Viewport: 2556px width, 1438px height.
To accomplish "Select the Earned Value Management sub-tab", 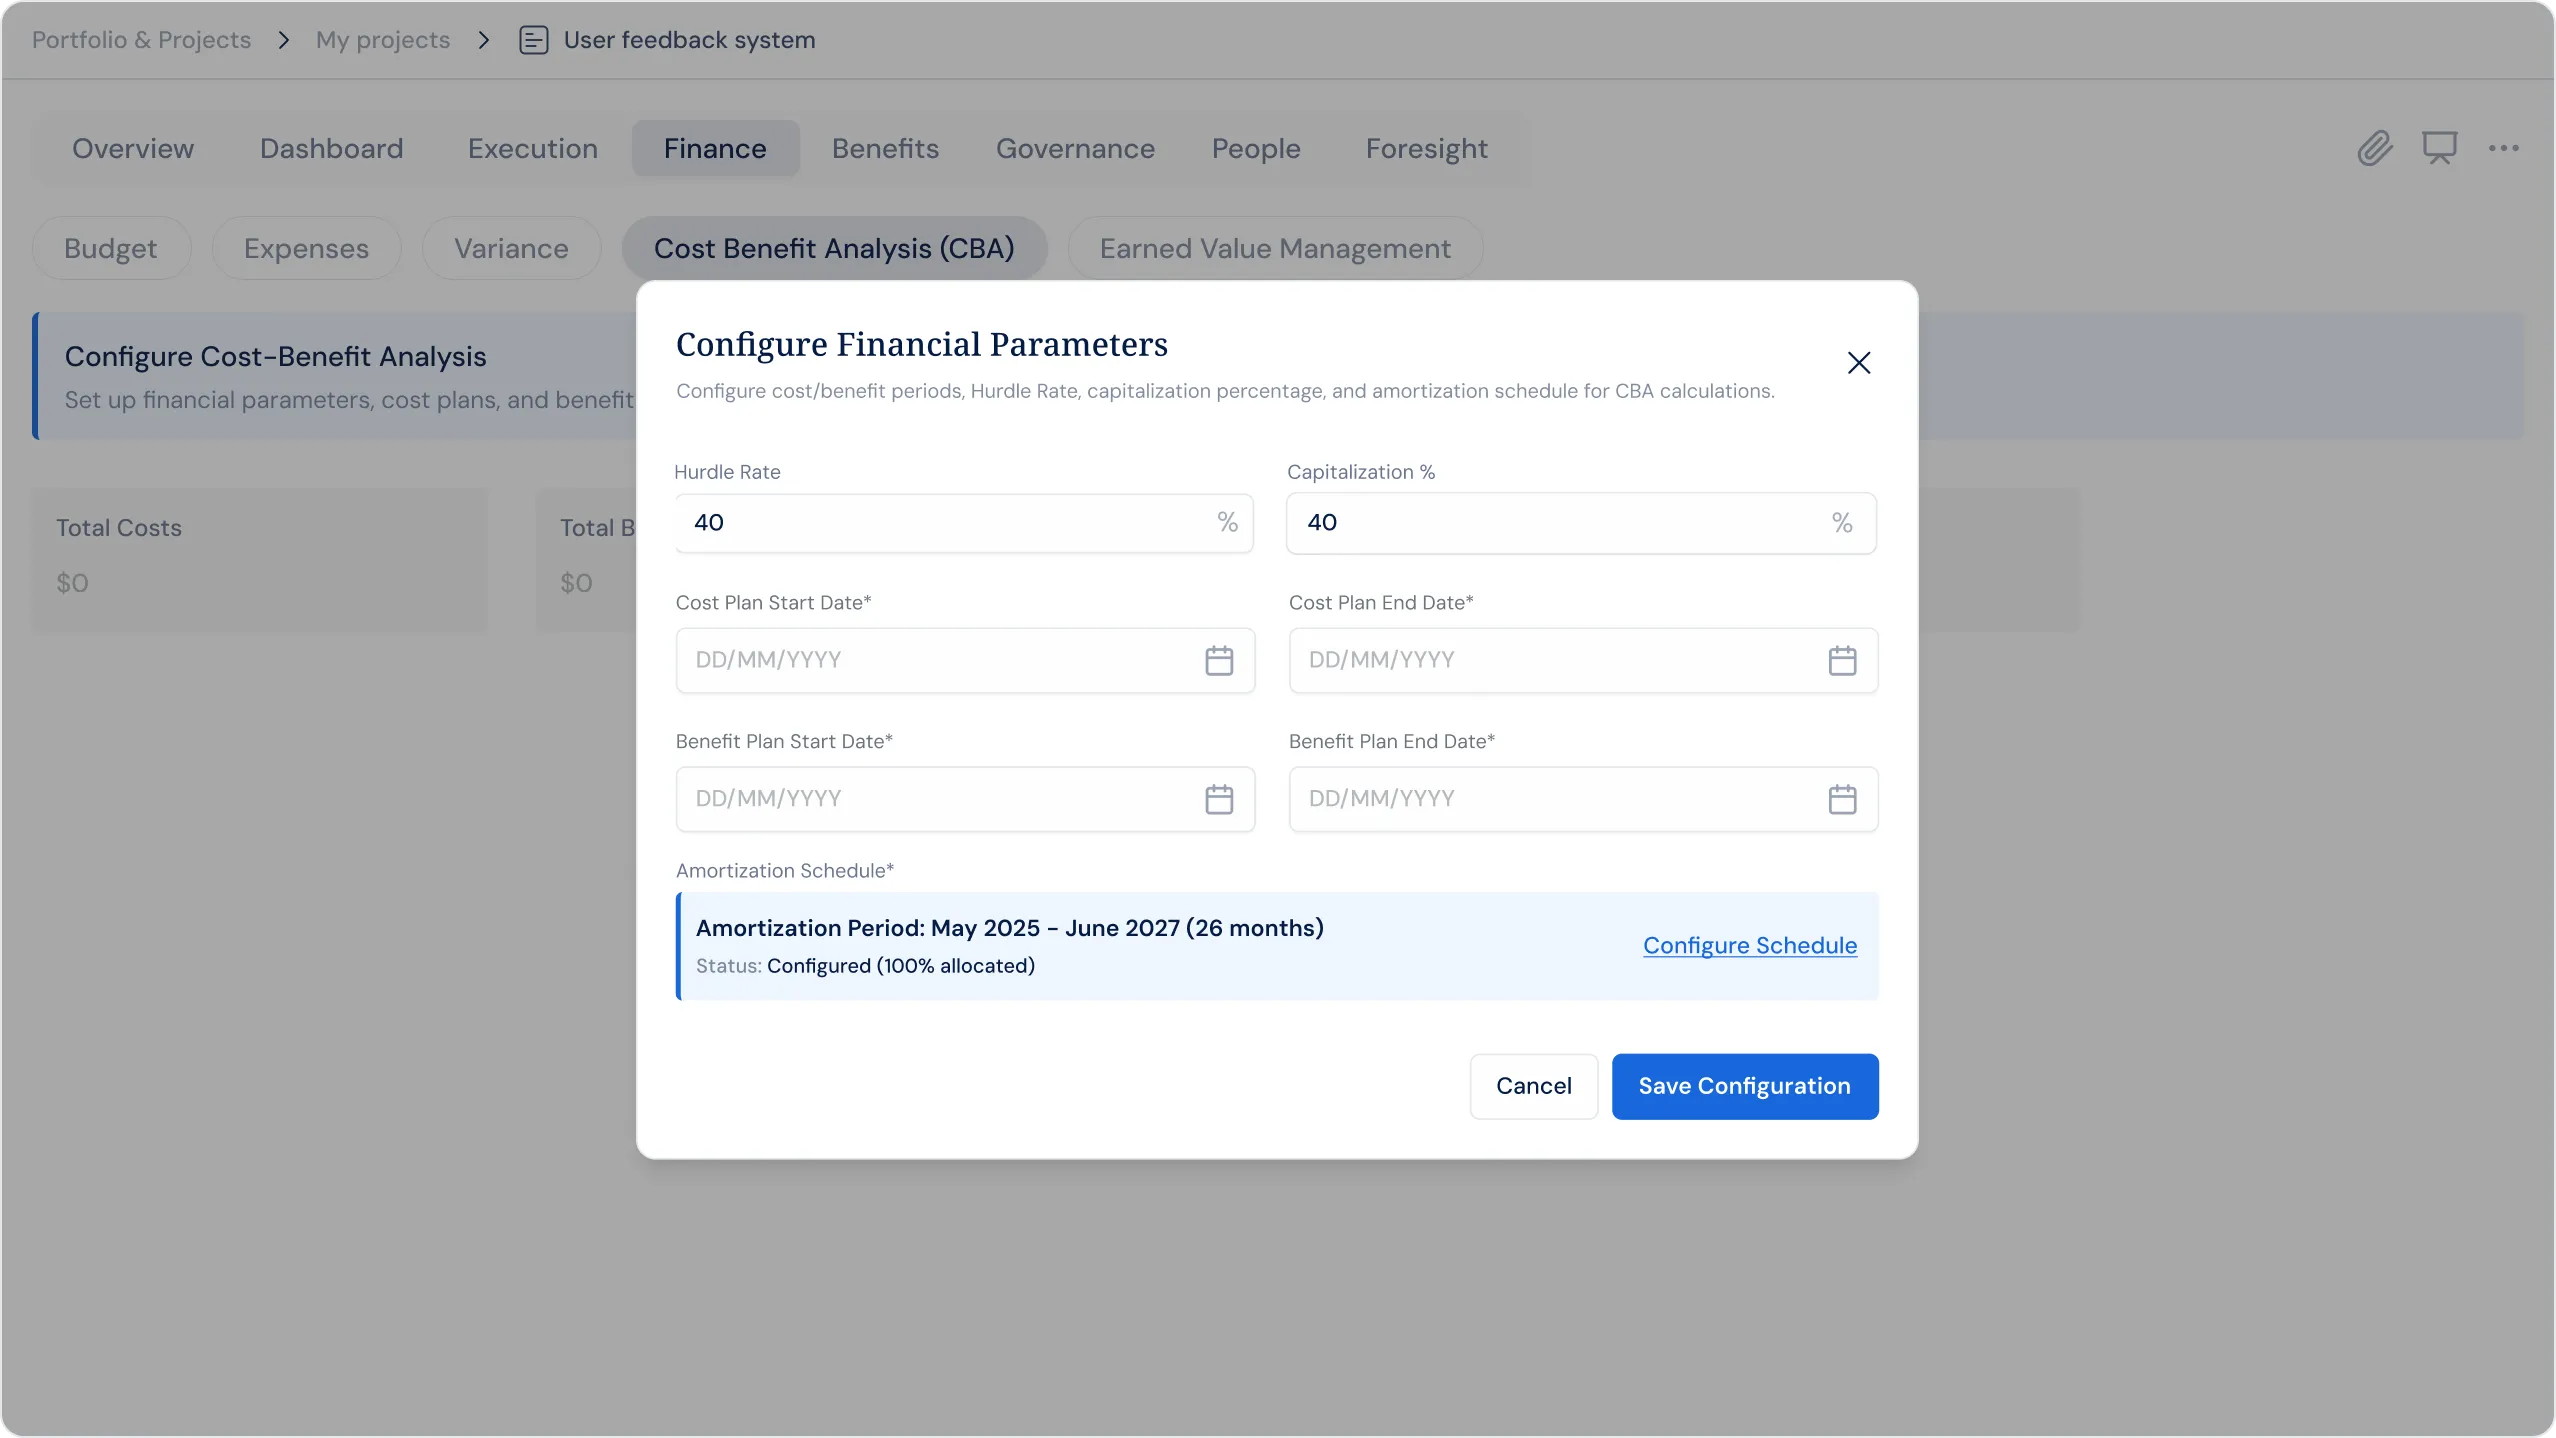I will [x=1275, y=248].
